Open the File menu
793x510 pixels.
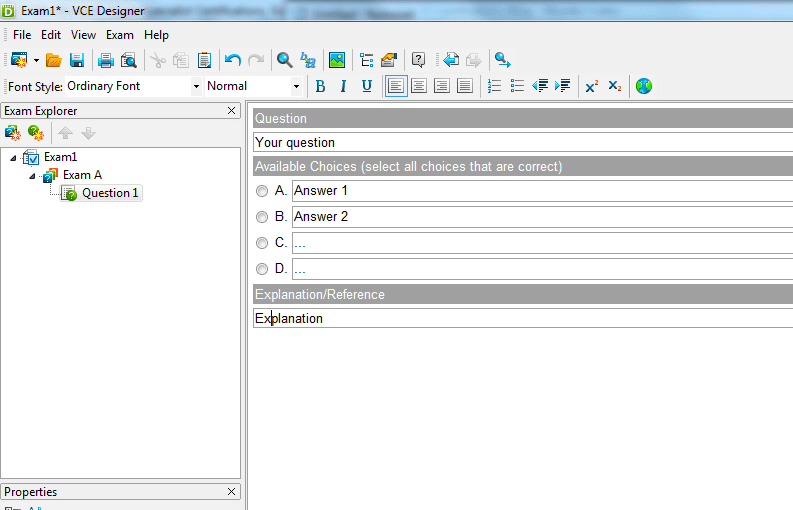tap(22, 35)
